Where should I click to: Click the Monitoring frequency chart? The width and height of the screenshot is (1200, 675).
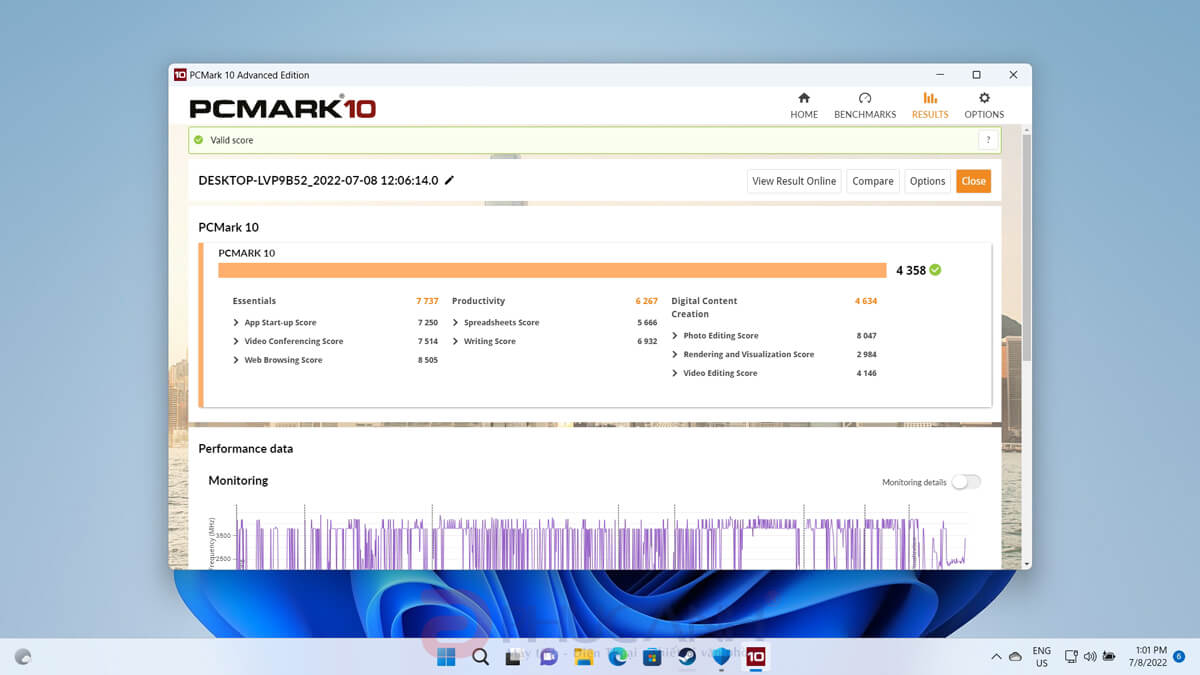tap(588, 535)
